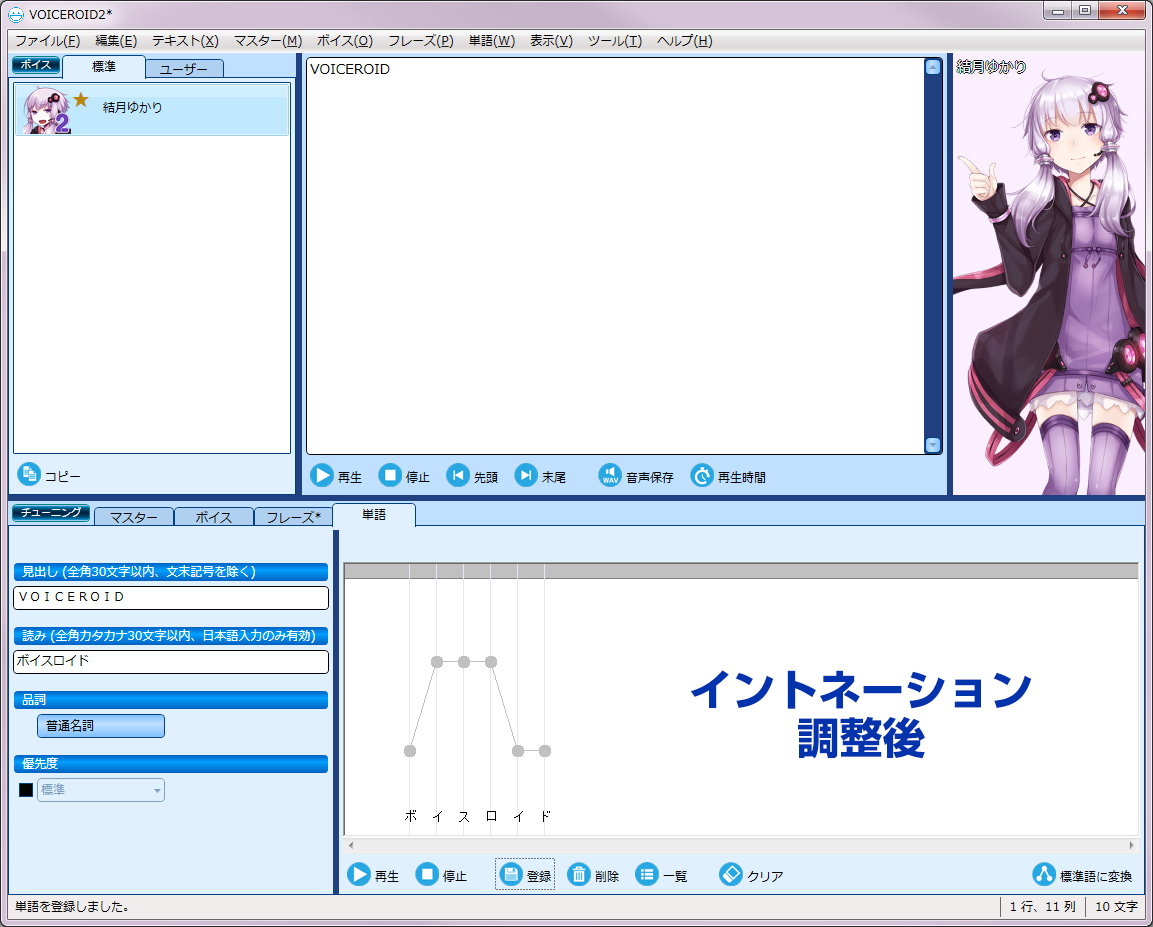Click the 読み field containing ボイスロイド

[171, 661]
